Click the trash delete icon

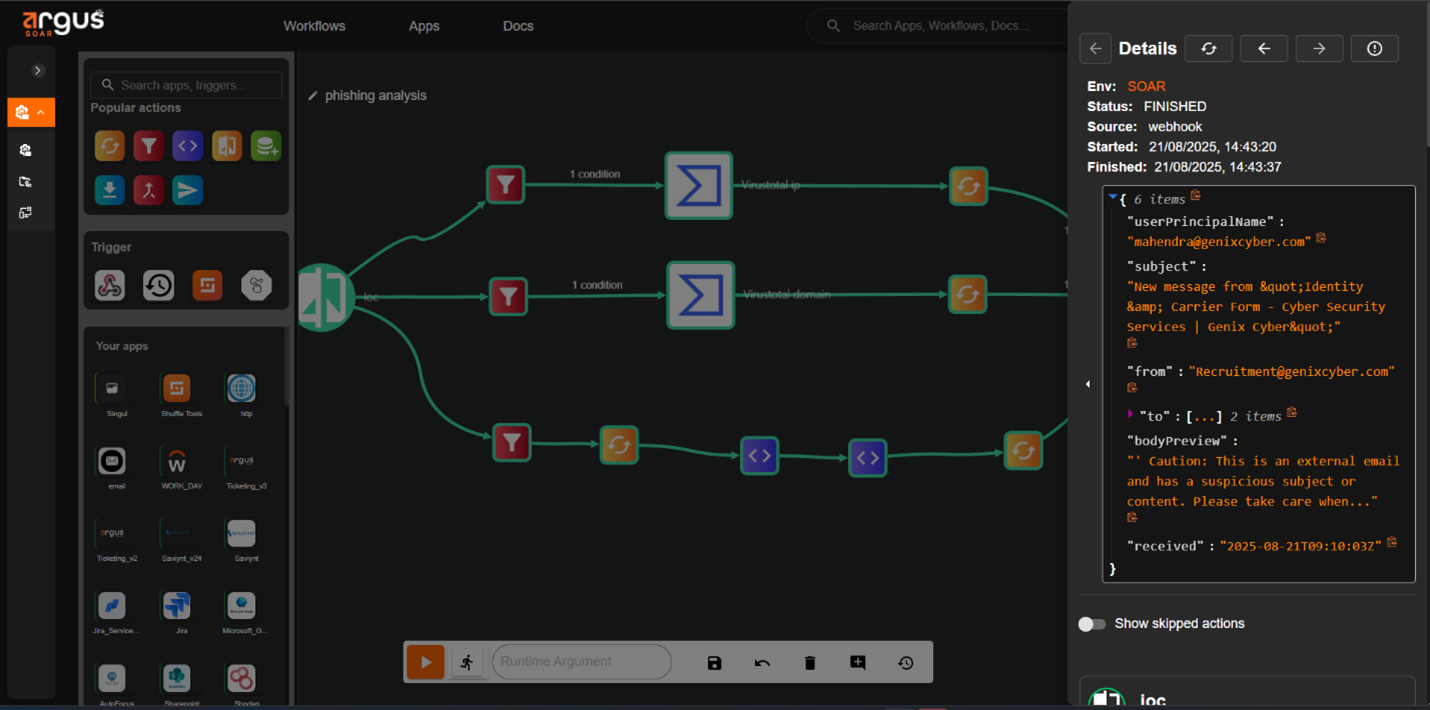810,663
